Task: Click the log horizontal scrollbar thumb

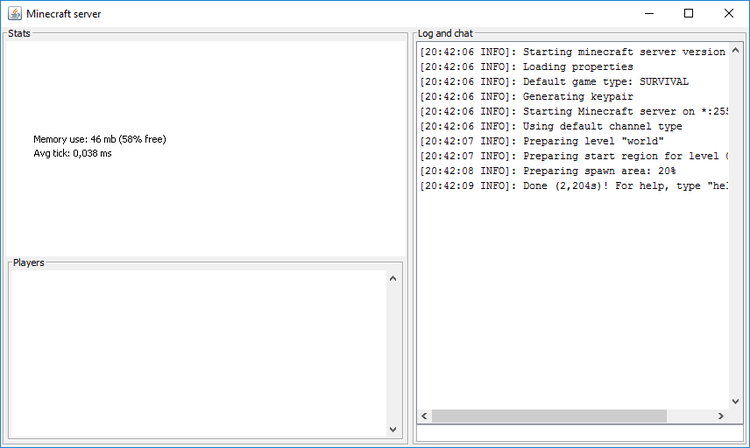Action: click(x=549, y=416)
